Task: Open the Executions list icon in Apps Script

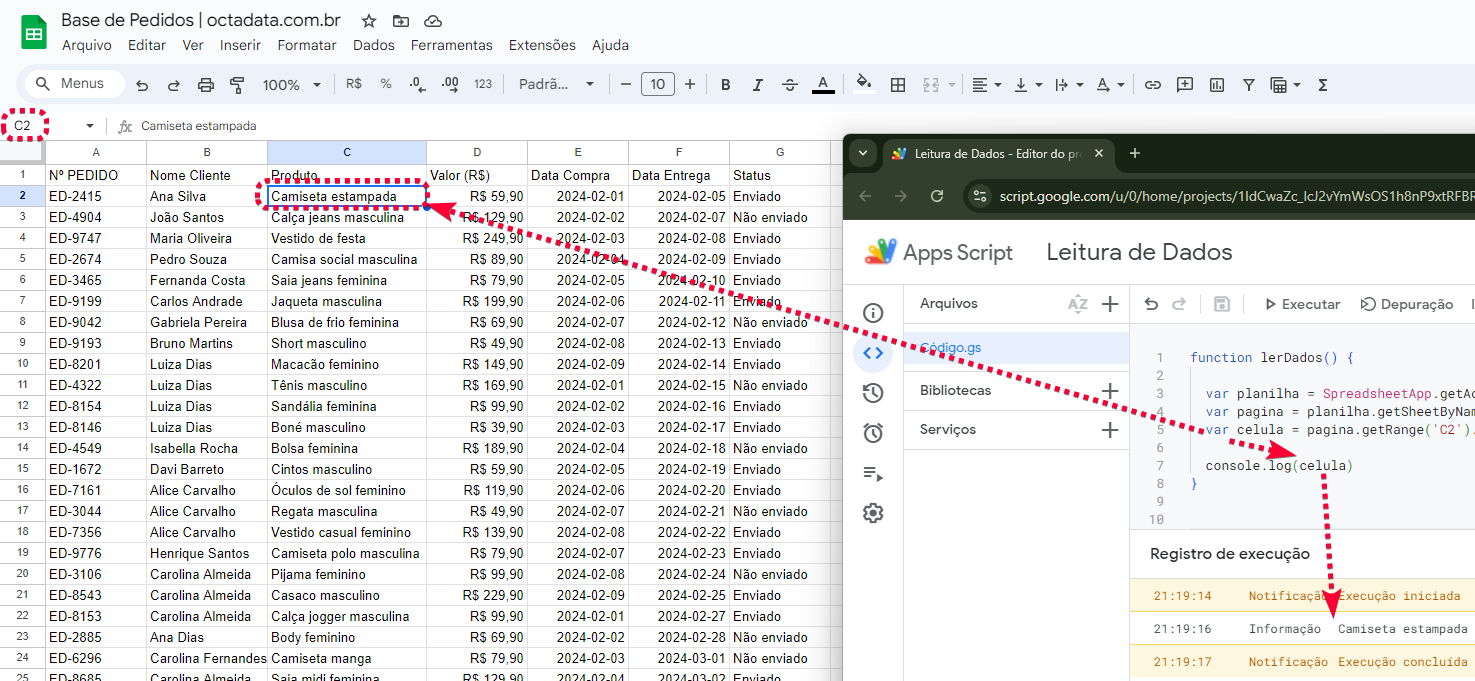Action: tap(873, 474)
